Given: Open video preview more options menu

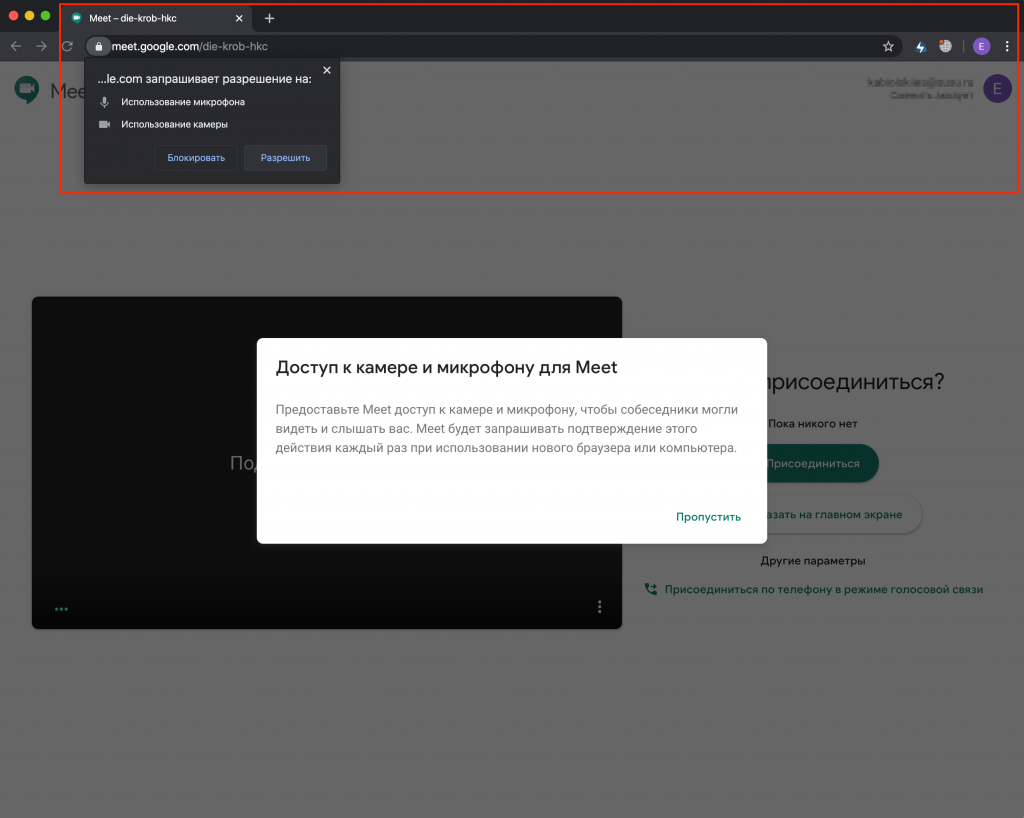Looking at the screenshot, I should [599, 607].
